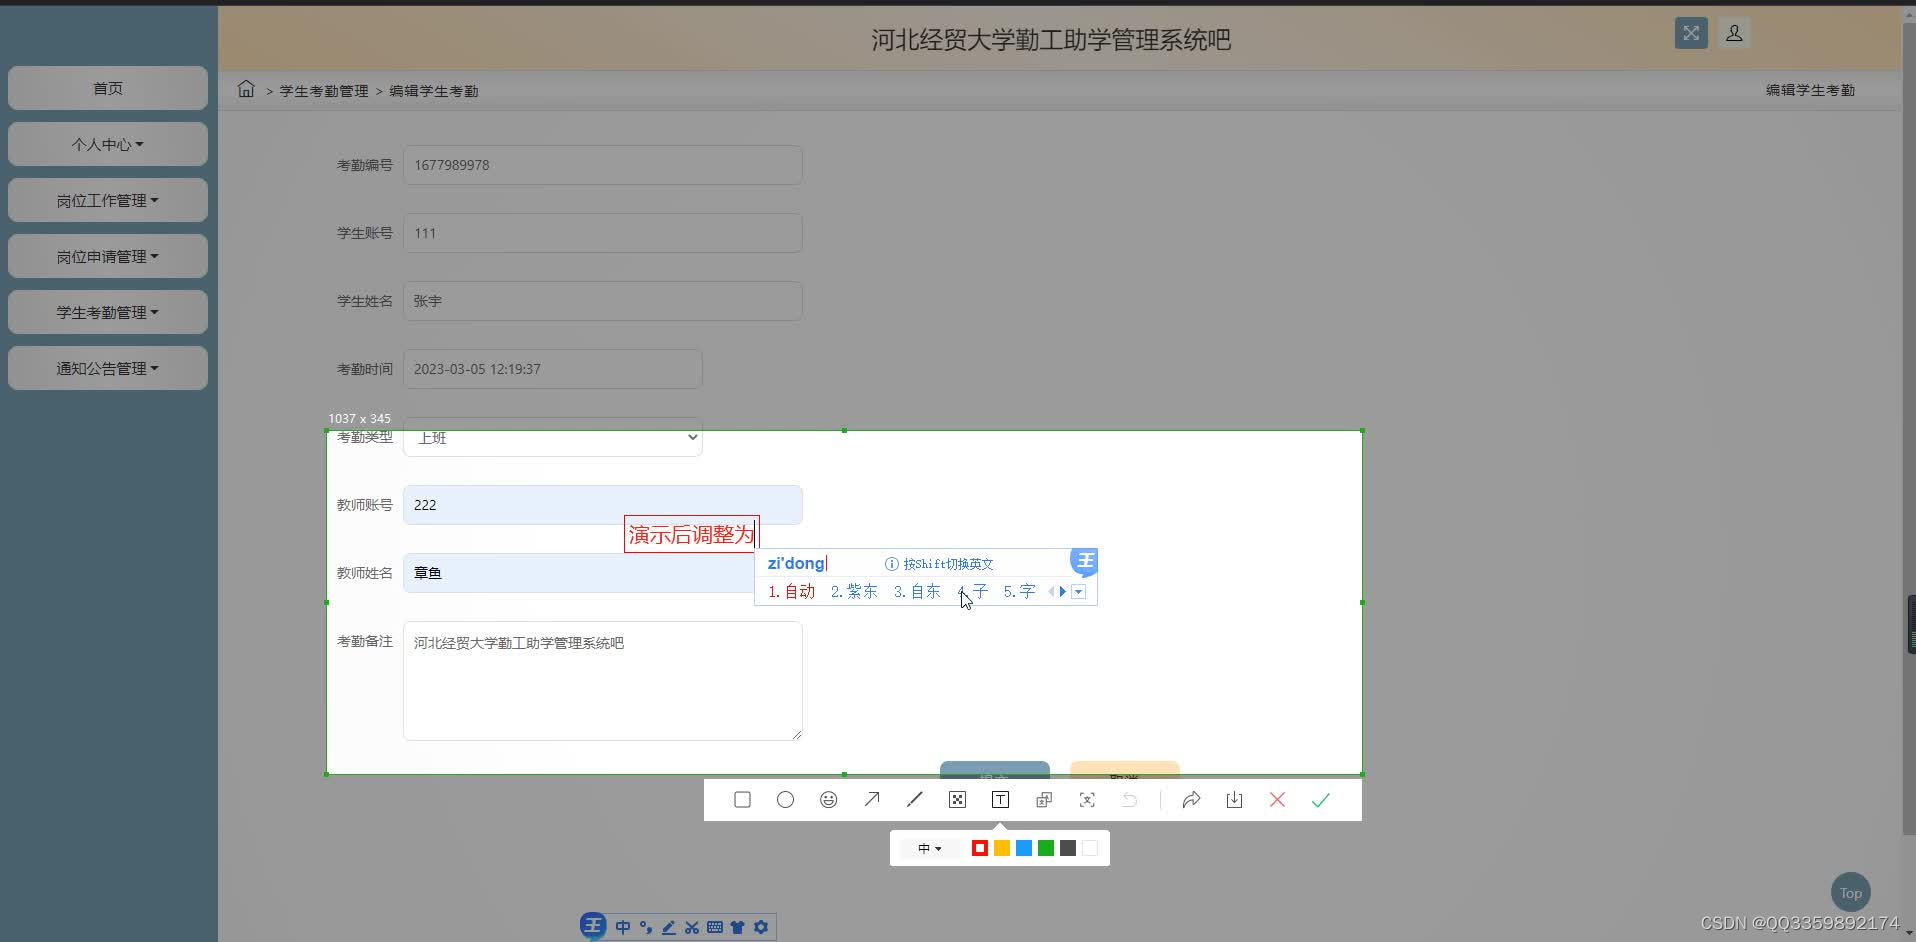Image resolution: width=1916 pixels, height=942 pixels.
Task: Select the arrow annotation tool
Action: [872, 800]
